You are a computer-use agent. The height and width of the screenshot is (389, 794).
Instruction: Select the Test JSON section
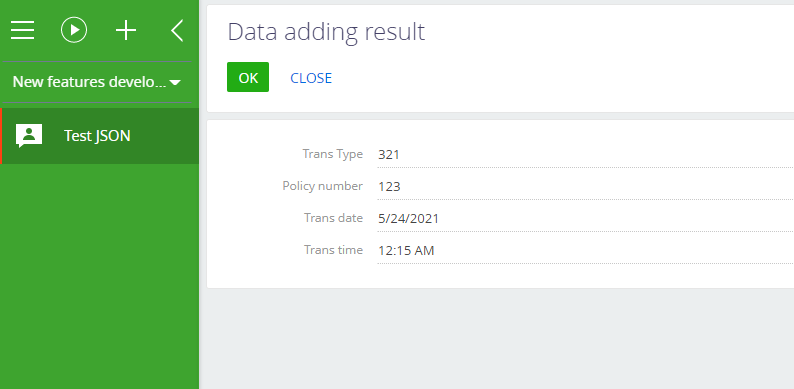(x=99, y=136)
